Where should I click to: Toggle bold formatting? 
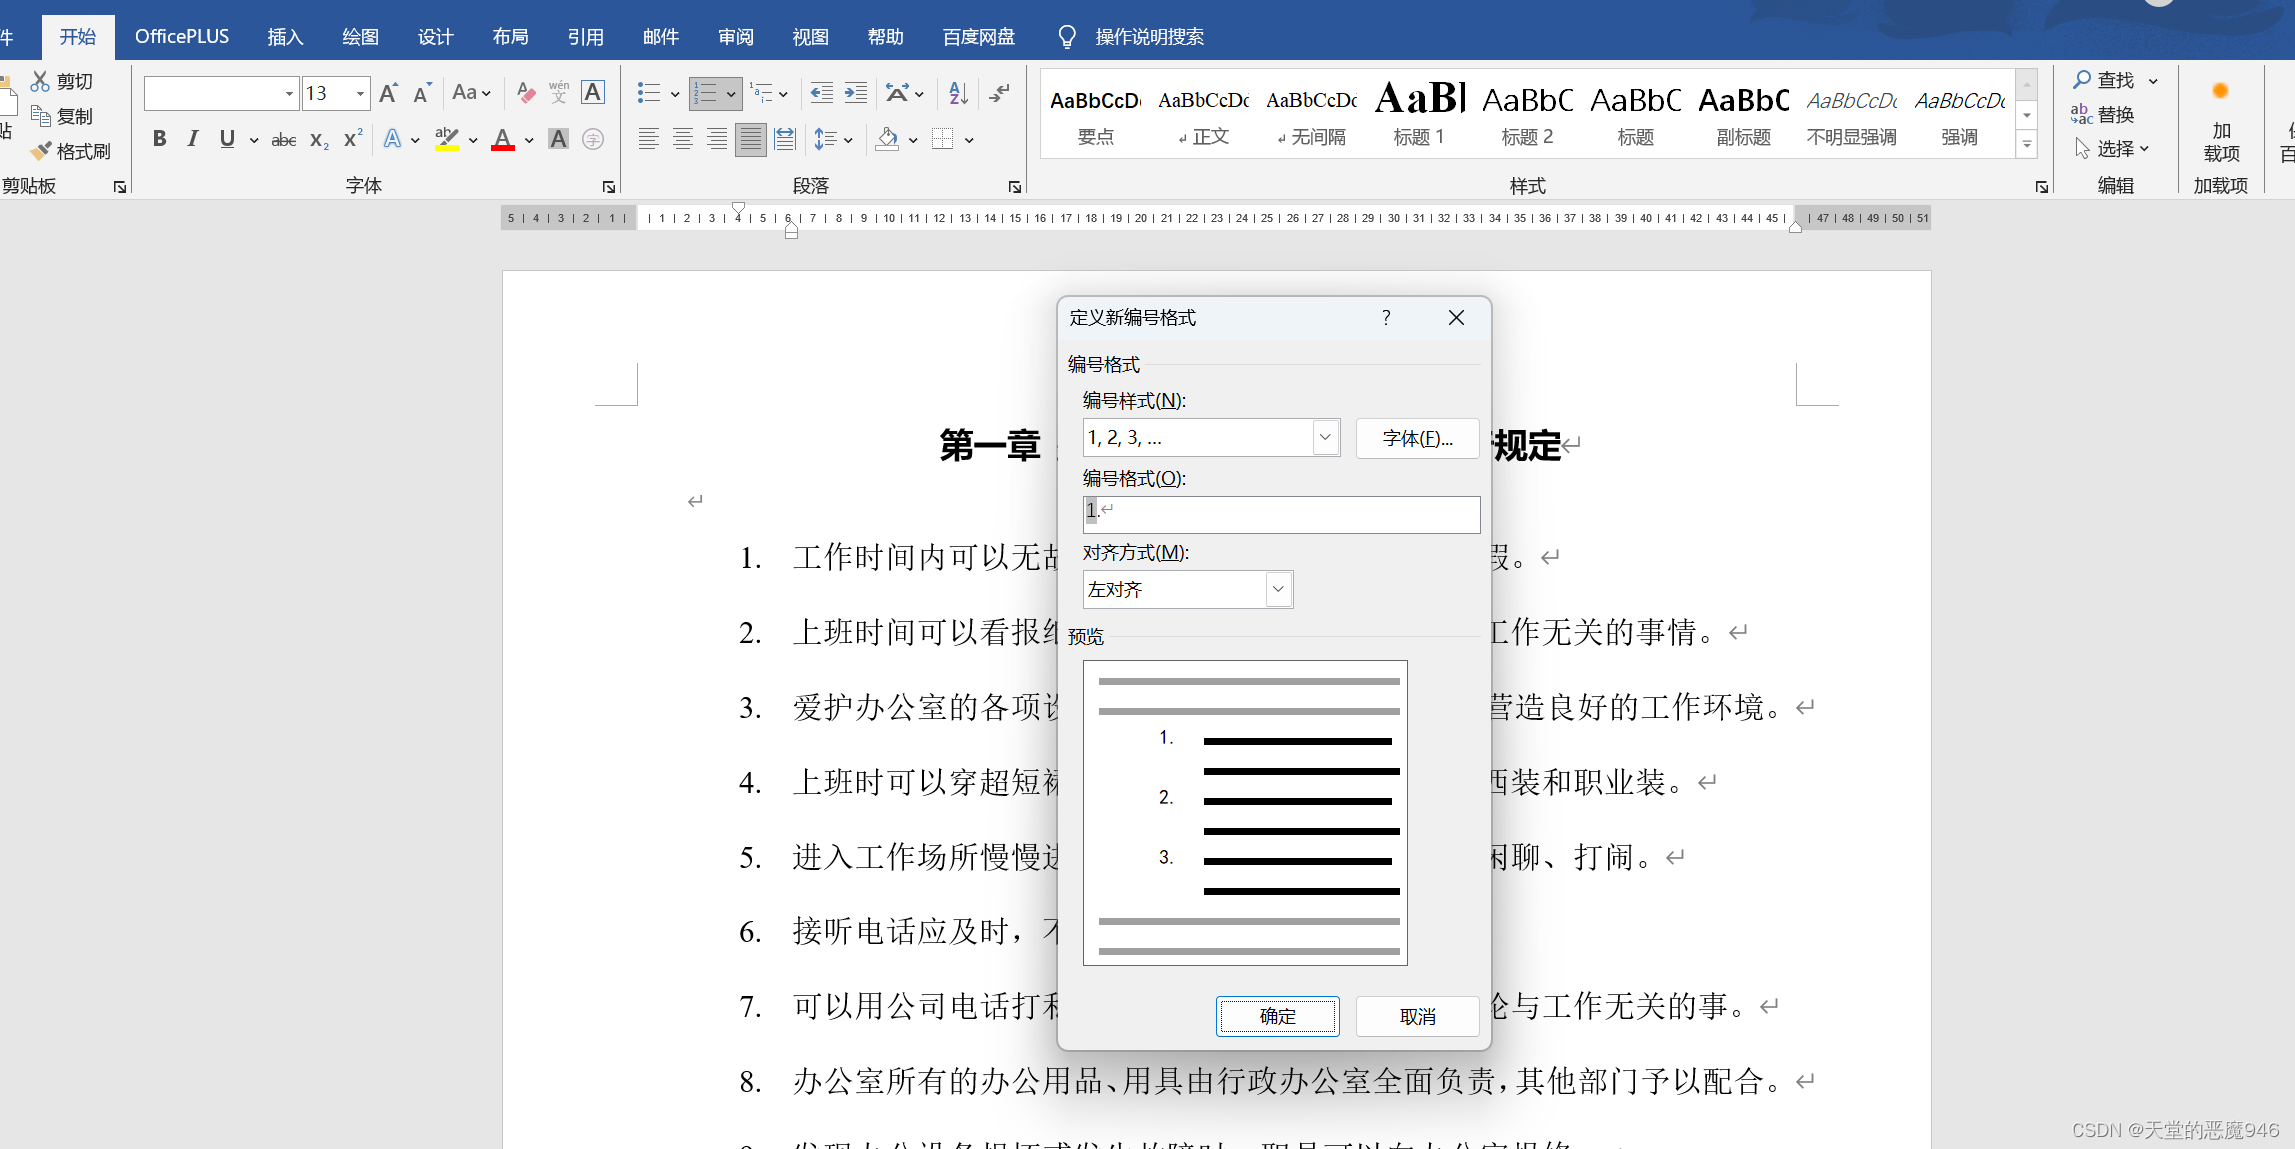(159, 139)
